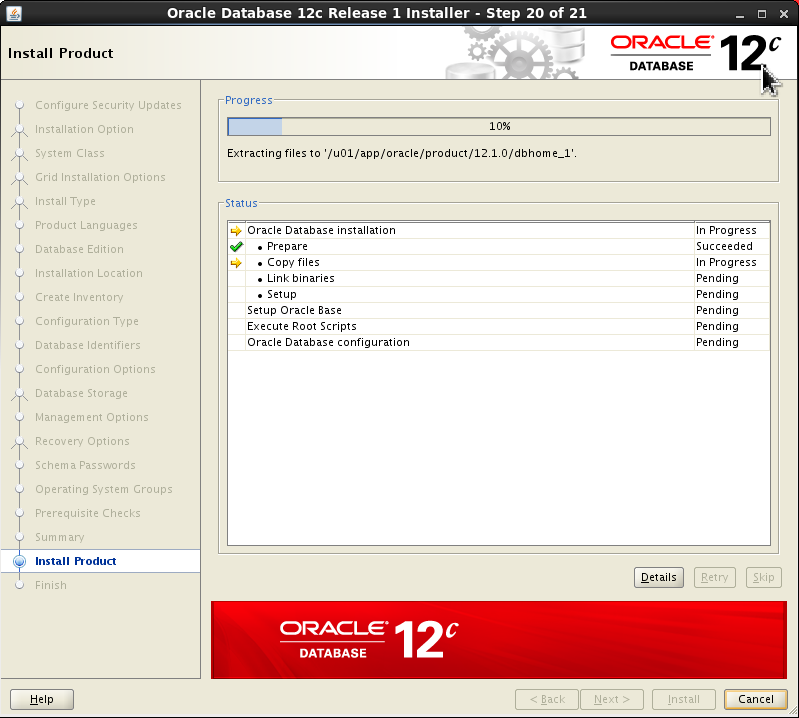Select the Database Identifiers step
The height and width of the screenshot is (718, 799).
[x=88, y=345]
